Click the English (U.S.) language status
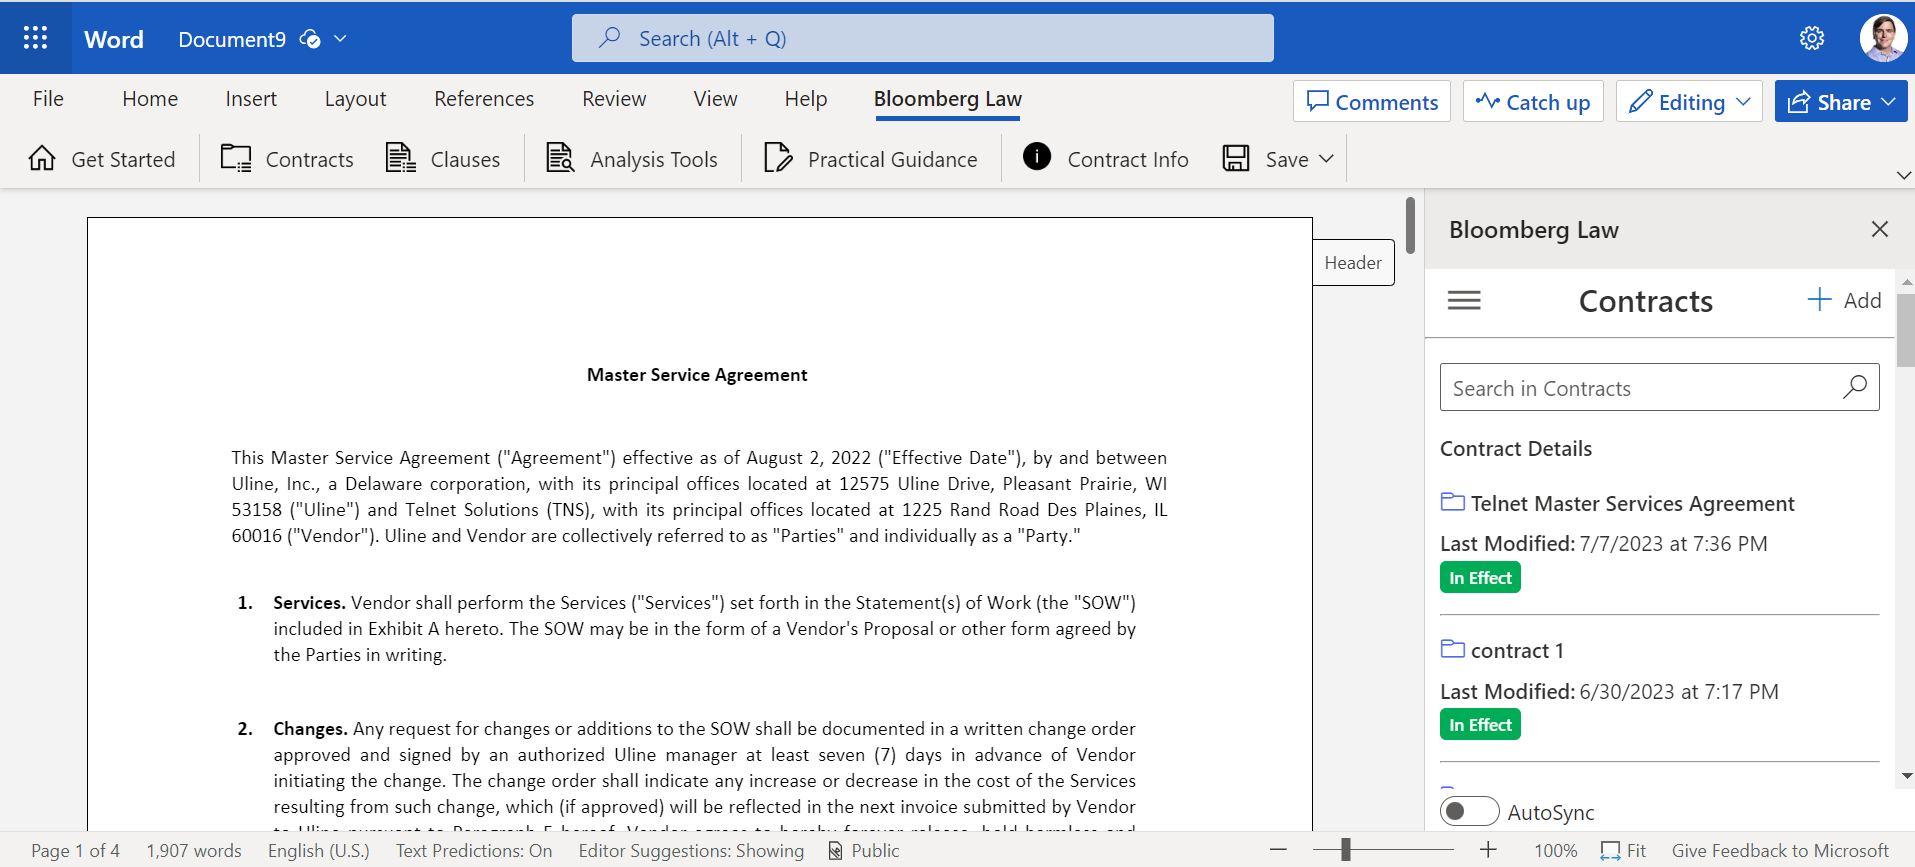 tap(318, 850)
